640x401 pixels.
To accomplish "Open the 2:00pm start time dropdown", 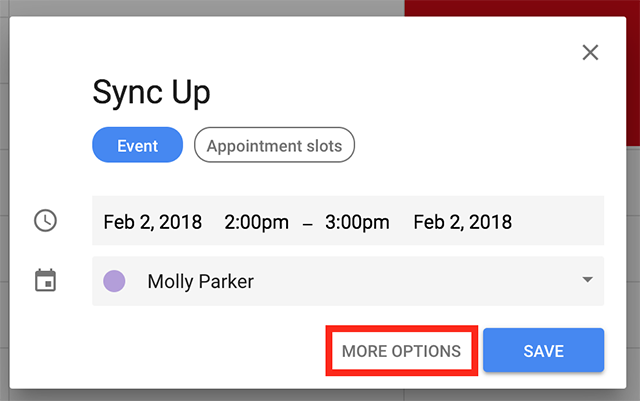I will click(x=257, y=221).
